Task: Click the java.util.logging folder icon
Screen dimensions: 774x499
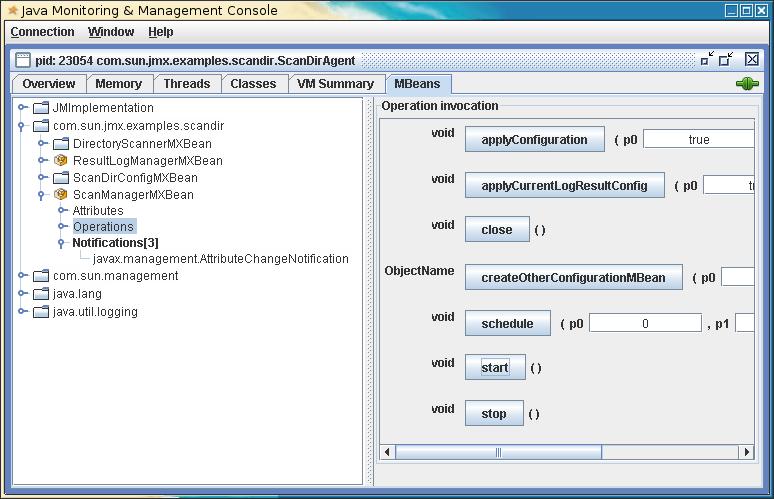Action: (x=40, y=312)
